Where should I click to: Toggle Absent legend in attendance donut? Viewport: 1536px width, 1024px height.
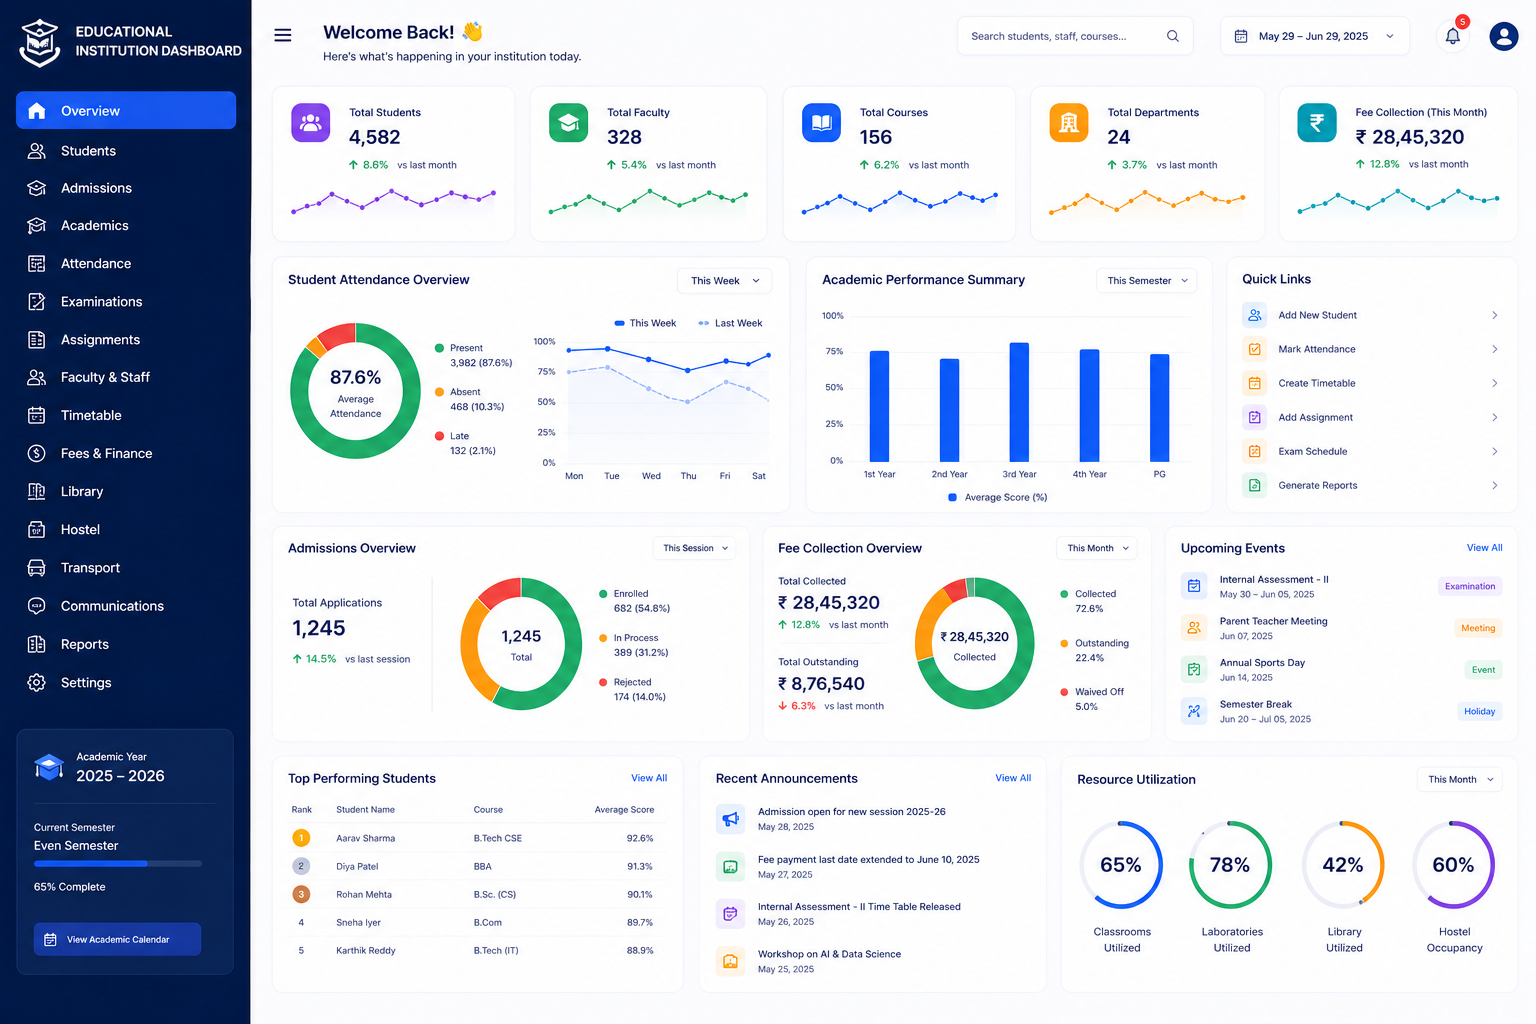(x=470, y=399)
